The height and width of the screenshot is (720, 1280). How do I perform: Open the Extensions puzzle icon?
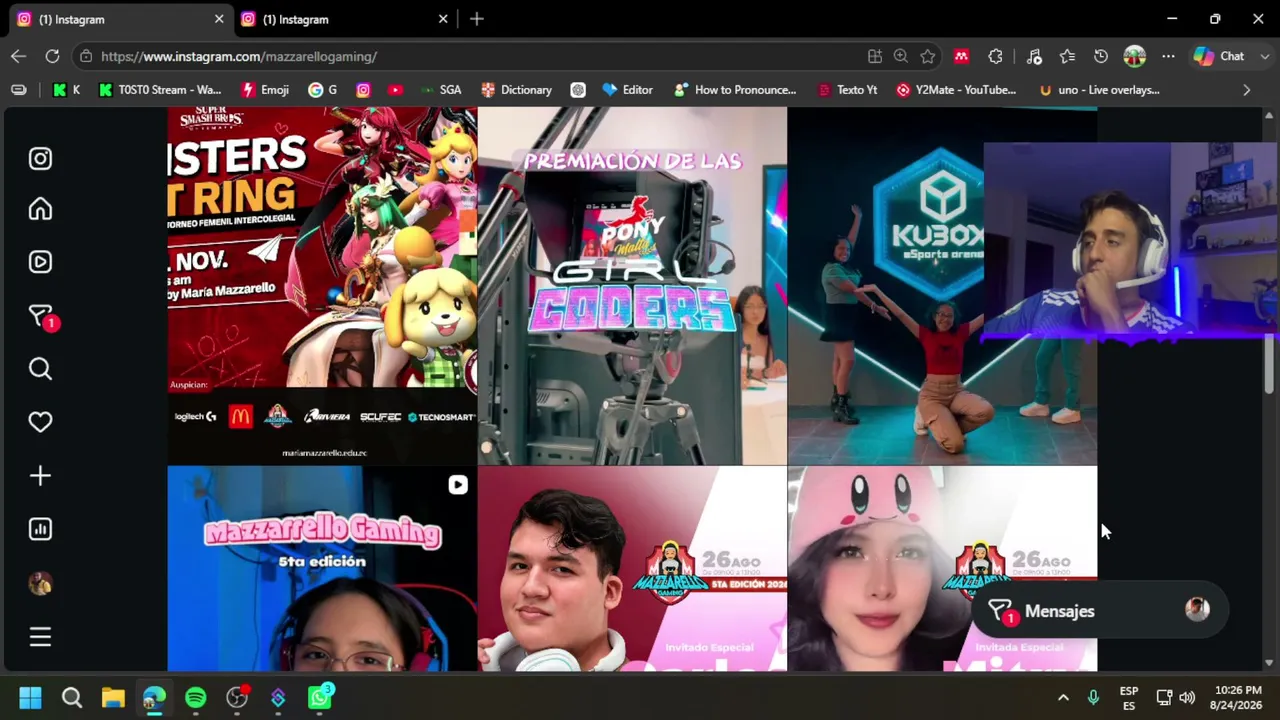pos(995,57)
